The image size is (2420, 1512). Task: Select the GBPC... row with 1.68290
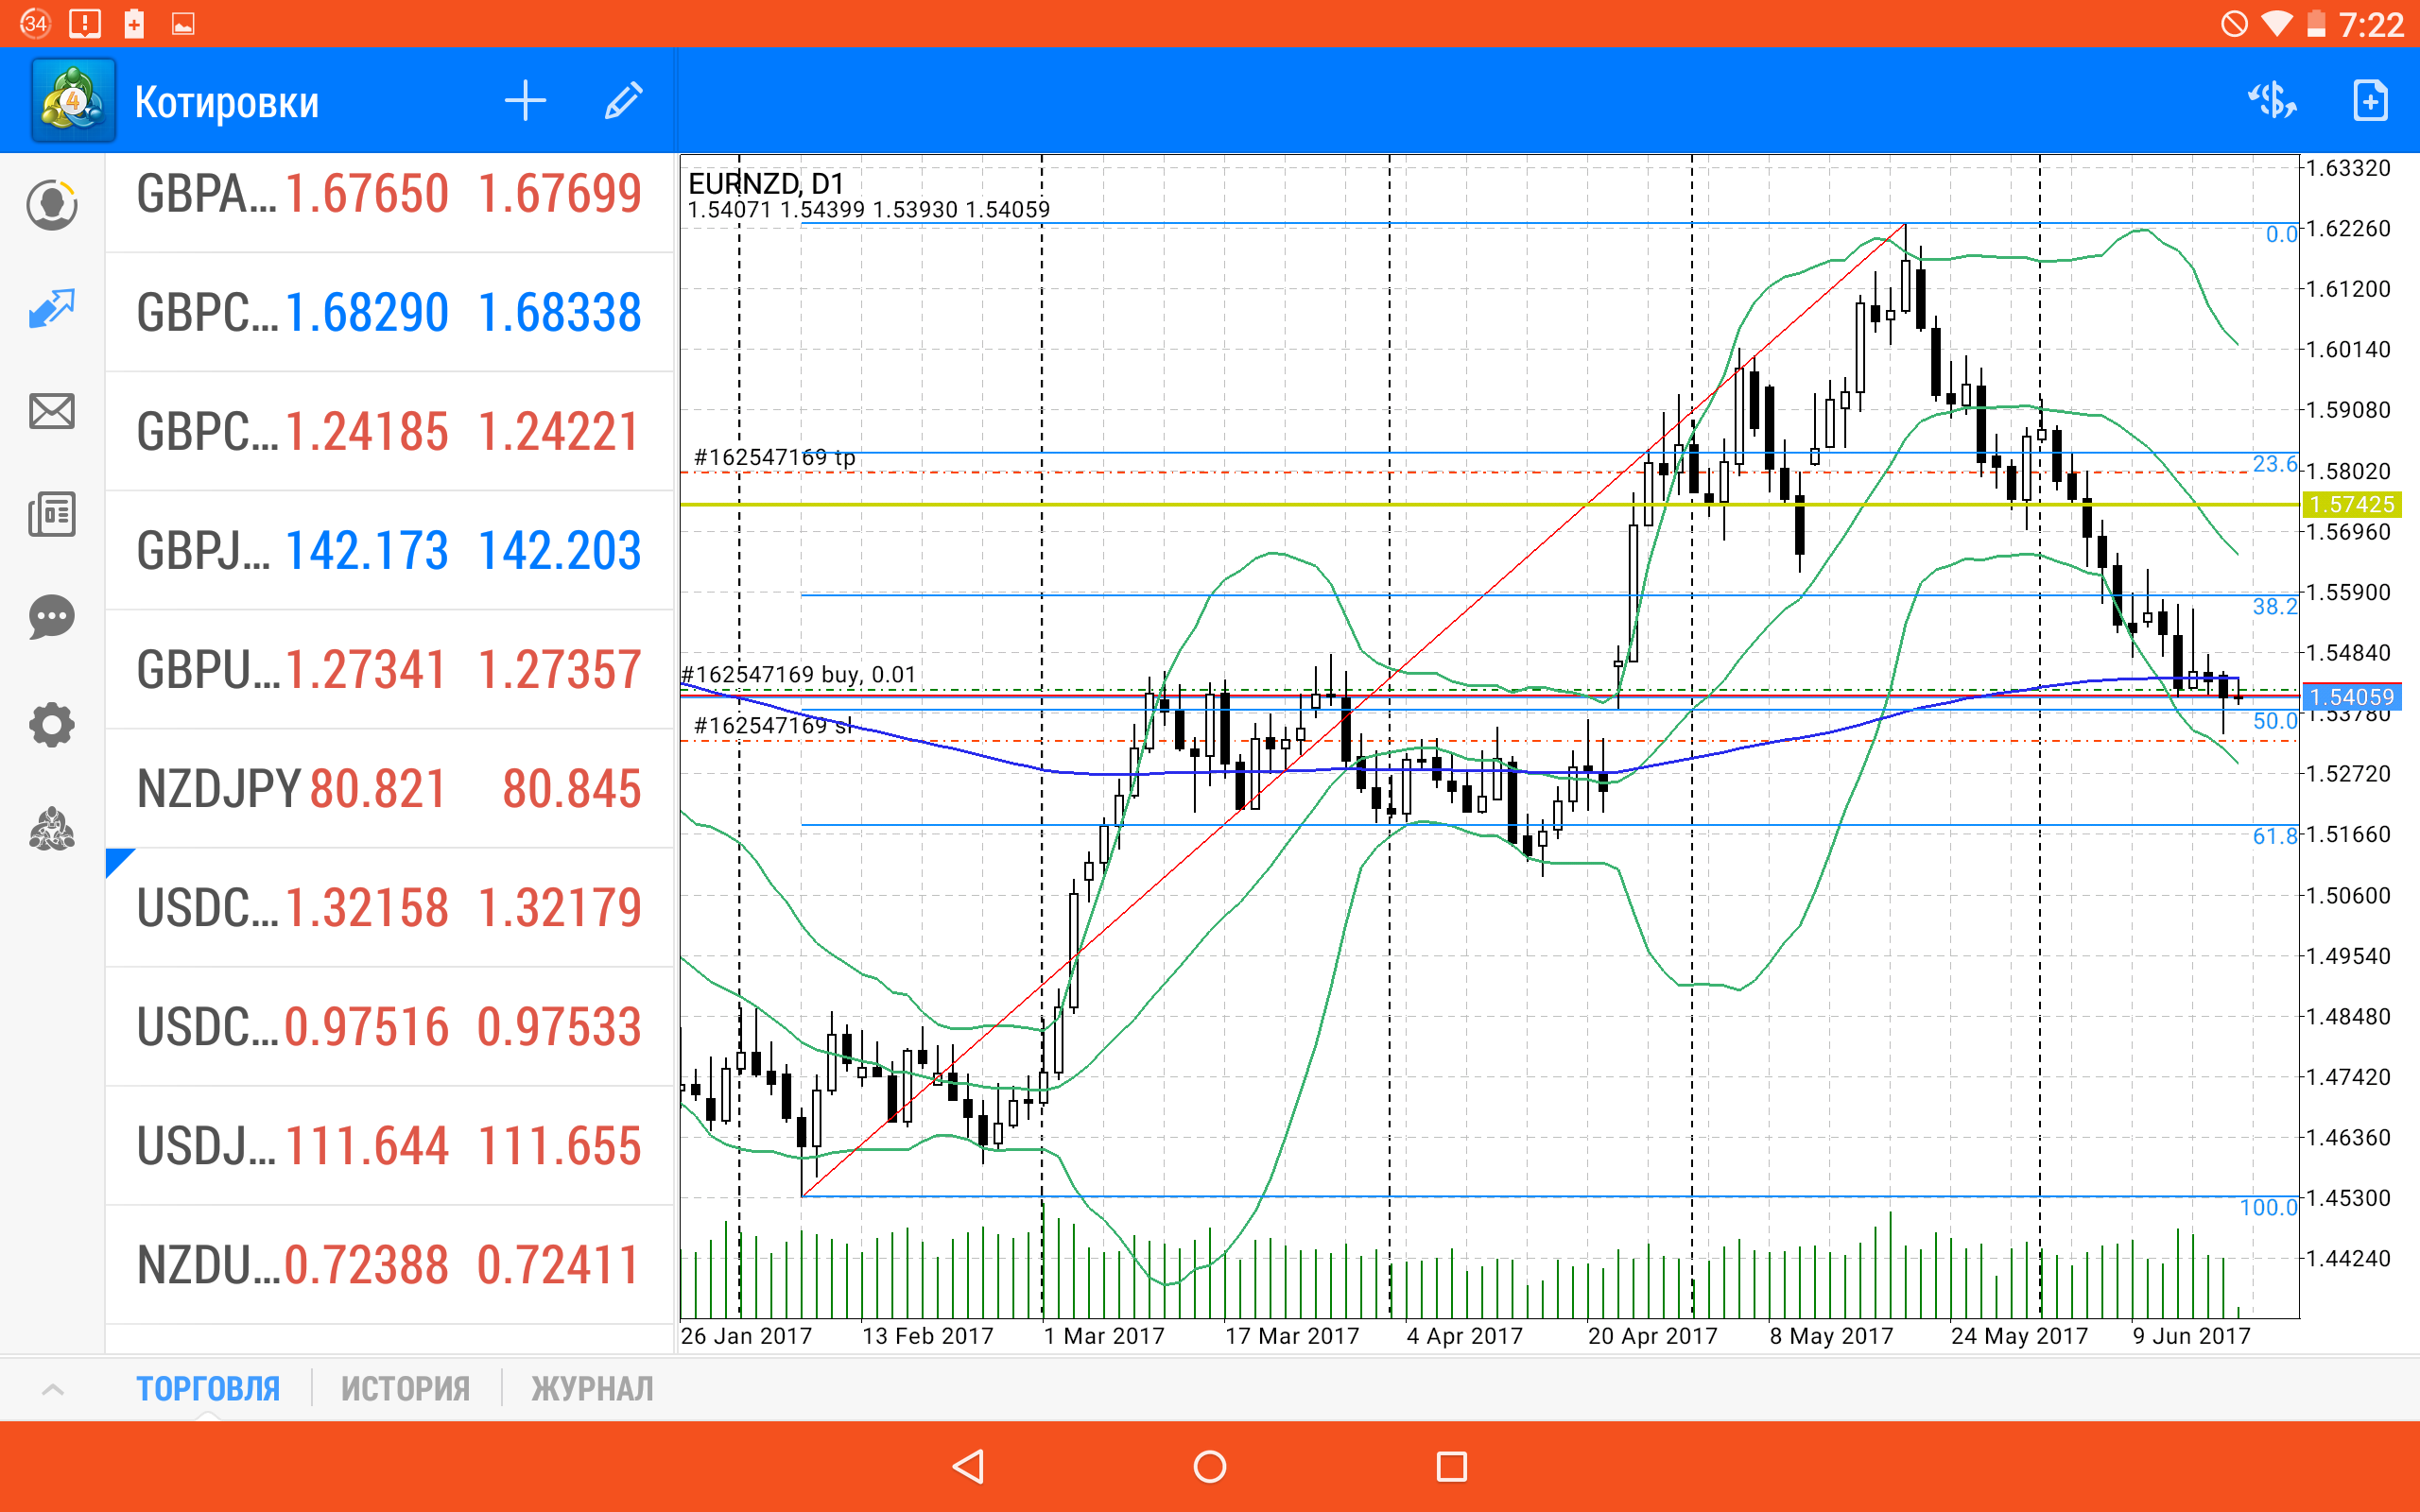pos(390,313)
